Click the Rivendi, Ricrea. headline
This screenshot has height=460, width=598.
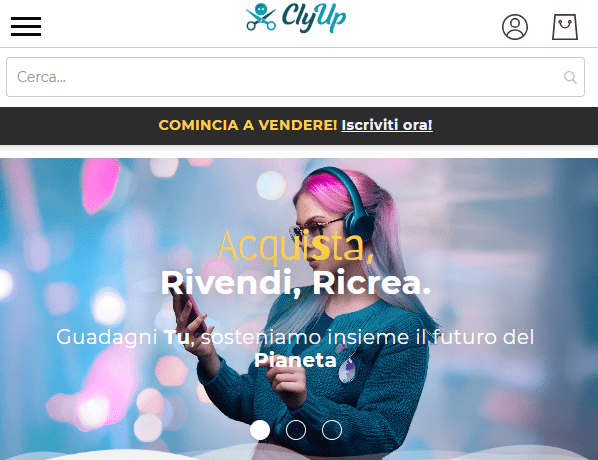(x=296, y=283)
